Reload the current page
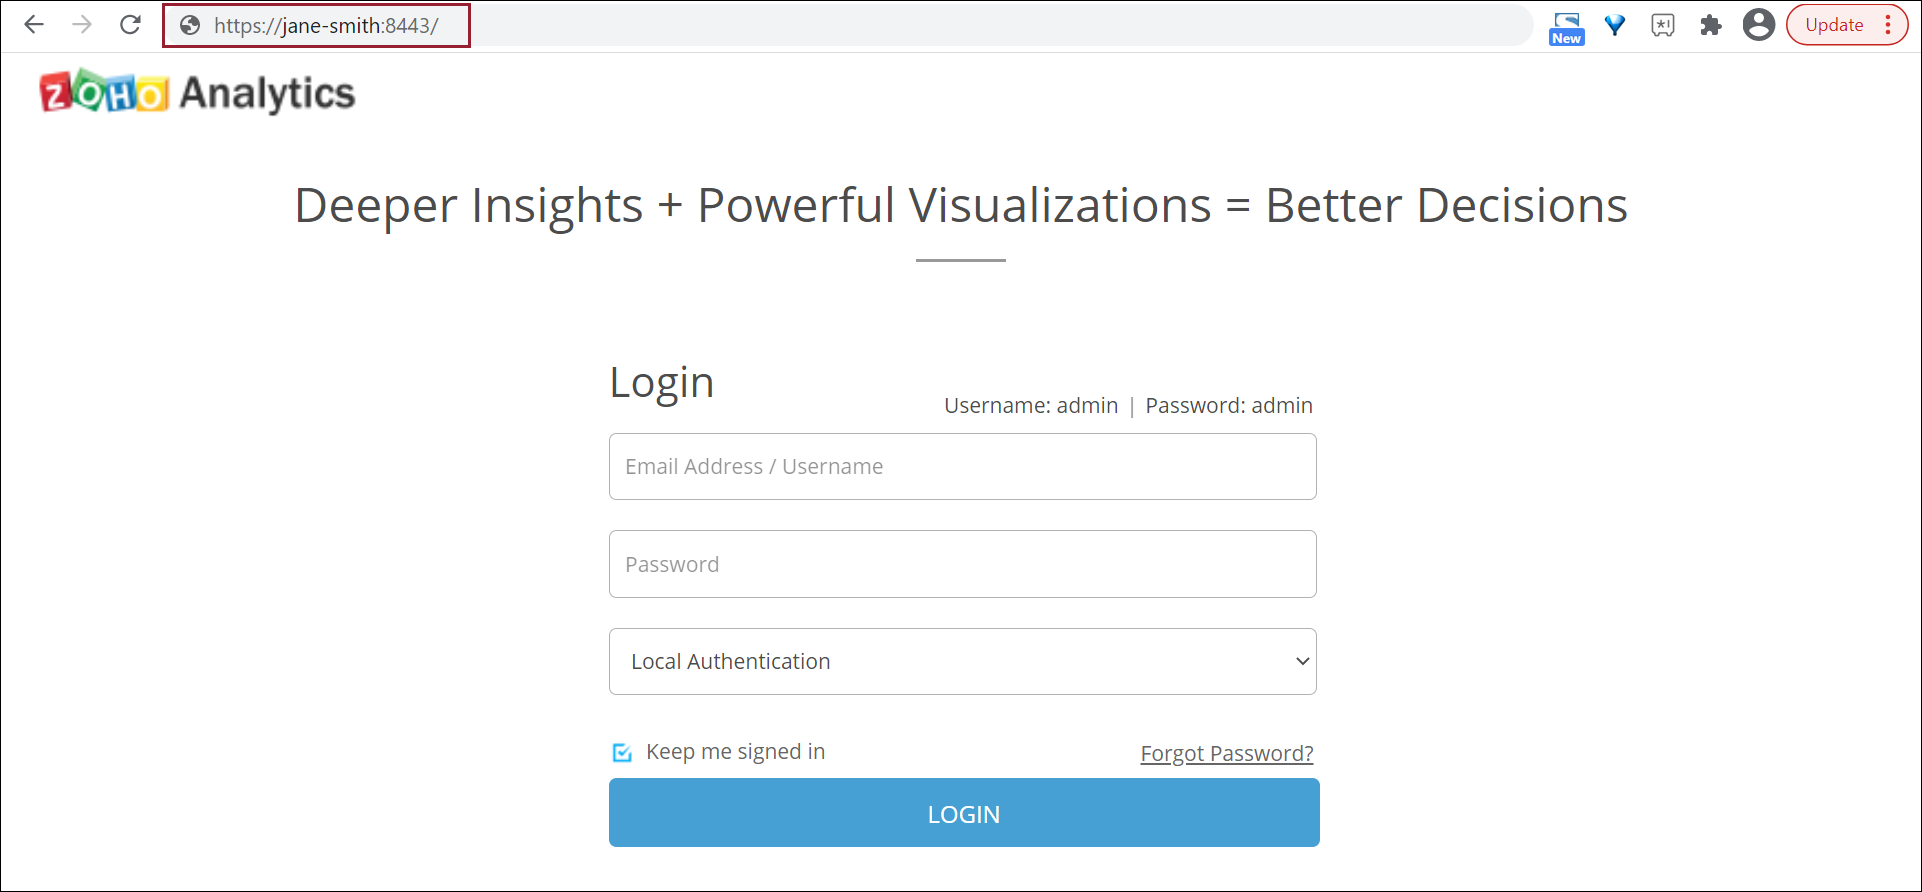 coord(130,25)
